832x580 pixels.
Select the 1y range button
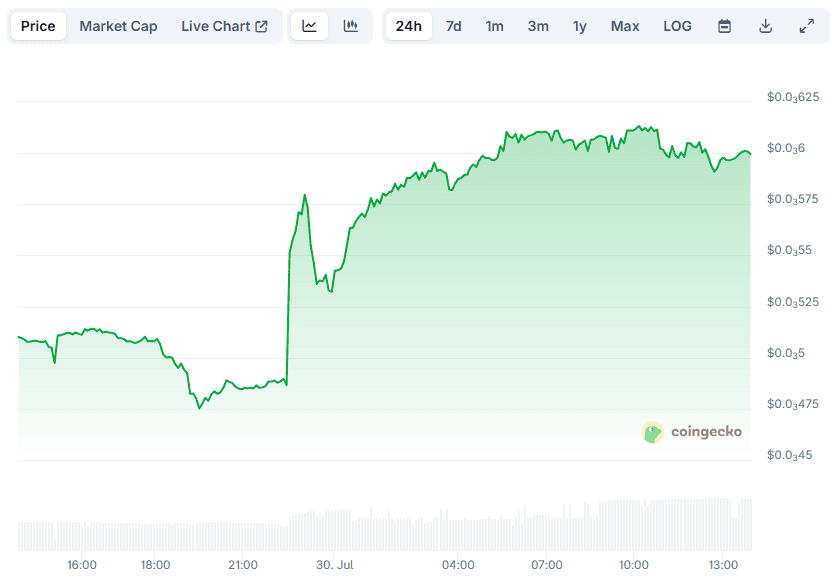580,26
